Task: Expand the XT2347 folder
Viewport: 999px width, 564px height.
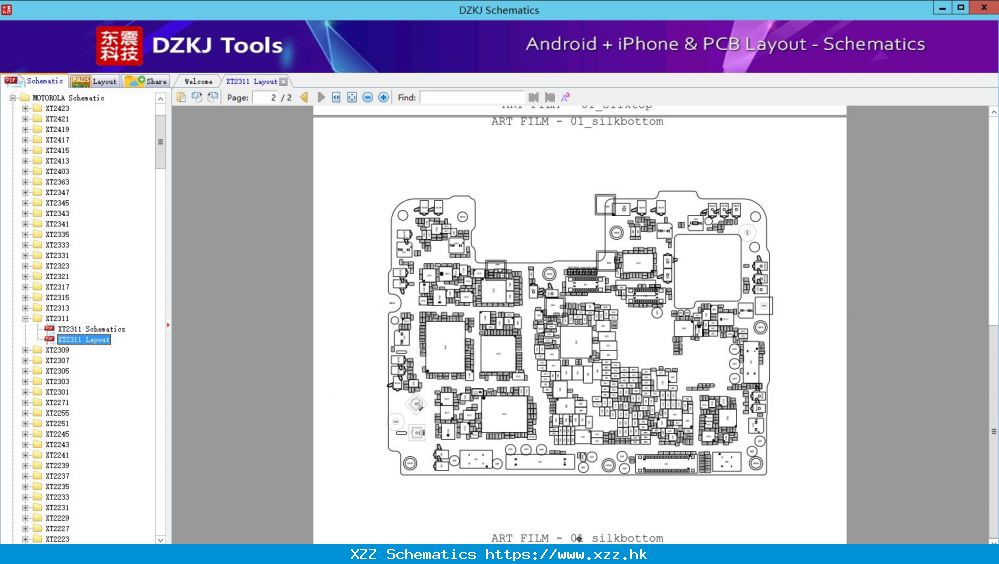Action: (25, 192)
